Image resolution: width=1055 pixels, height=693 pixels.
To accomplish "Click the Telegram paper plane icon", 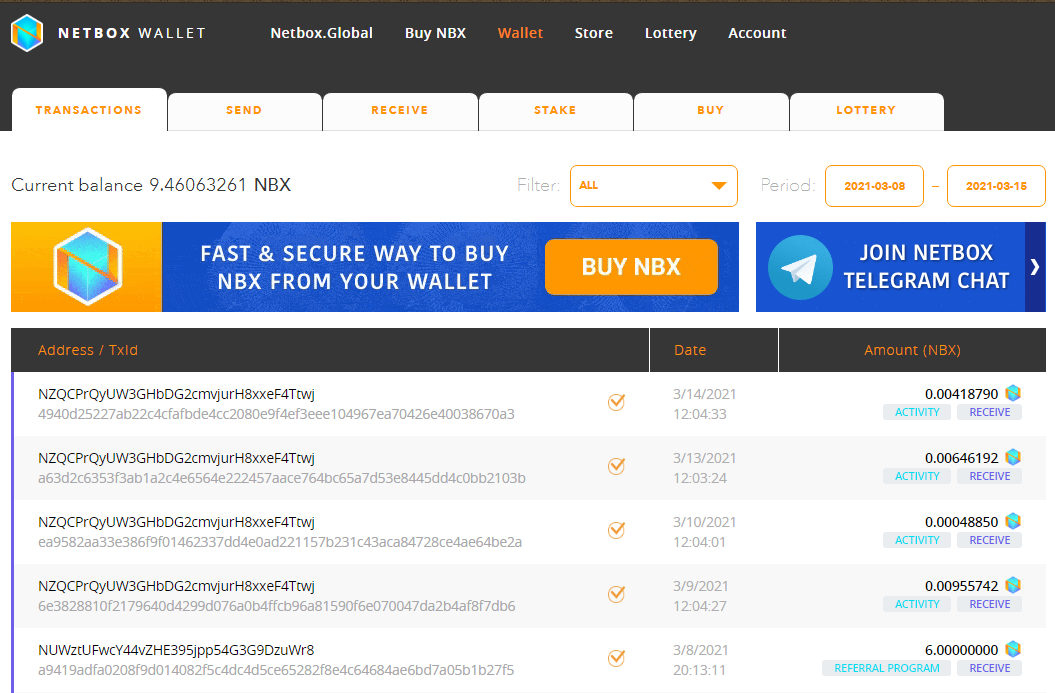I will [800, 267].
